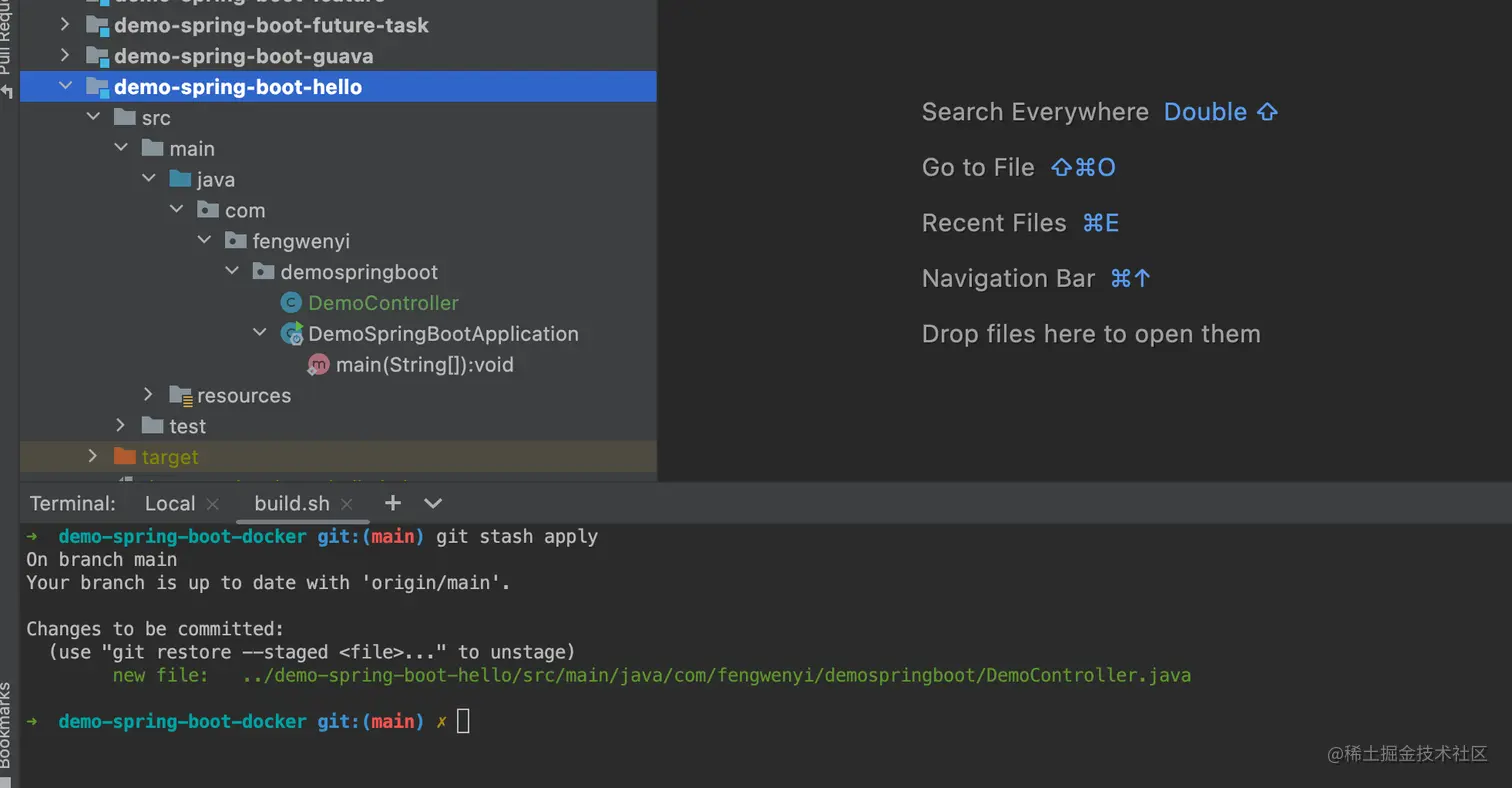Collapse the demo-spring-boot-hello module
Screen dimensions: 1512x788
66,87
